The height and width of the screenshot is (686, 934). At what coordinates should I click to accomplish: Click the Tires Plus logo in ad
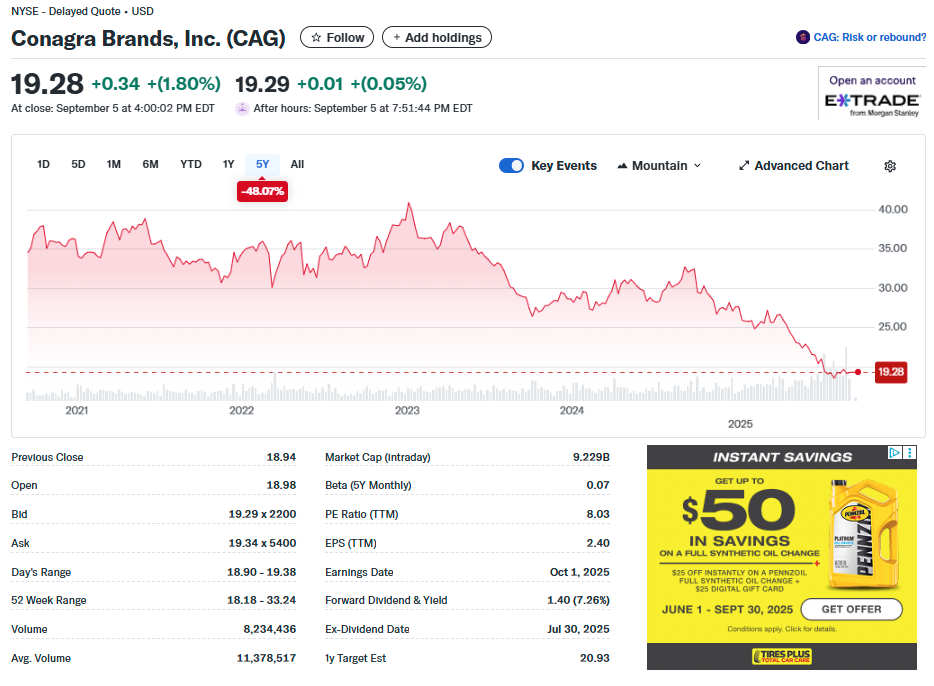[782, 656]
